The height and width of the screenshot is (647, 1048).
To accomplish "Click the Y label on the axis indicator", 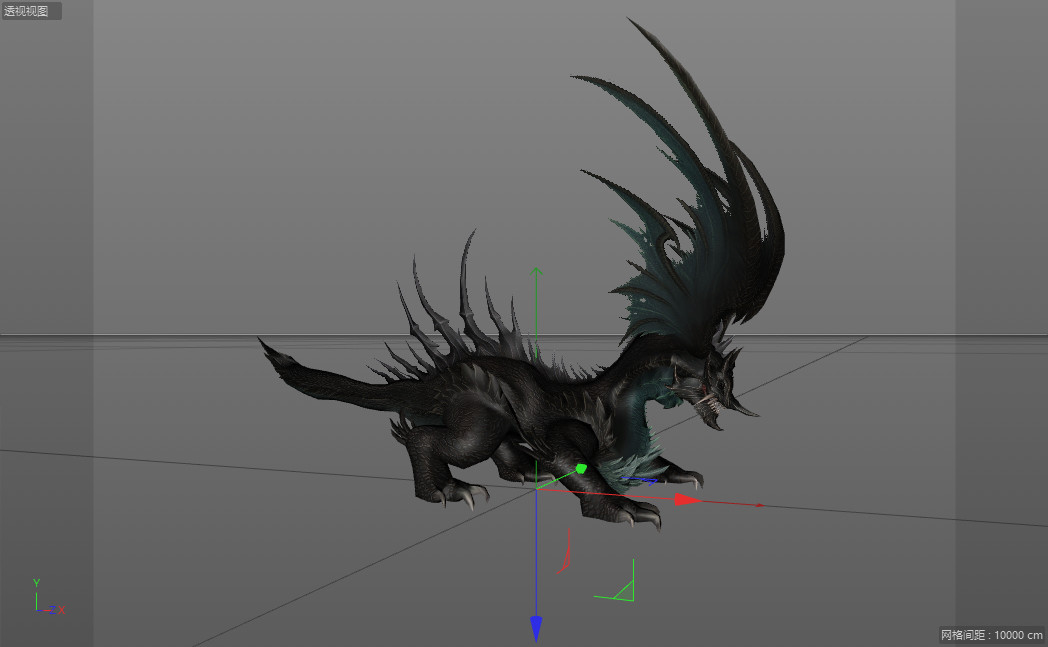I will coord(36,581).
